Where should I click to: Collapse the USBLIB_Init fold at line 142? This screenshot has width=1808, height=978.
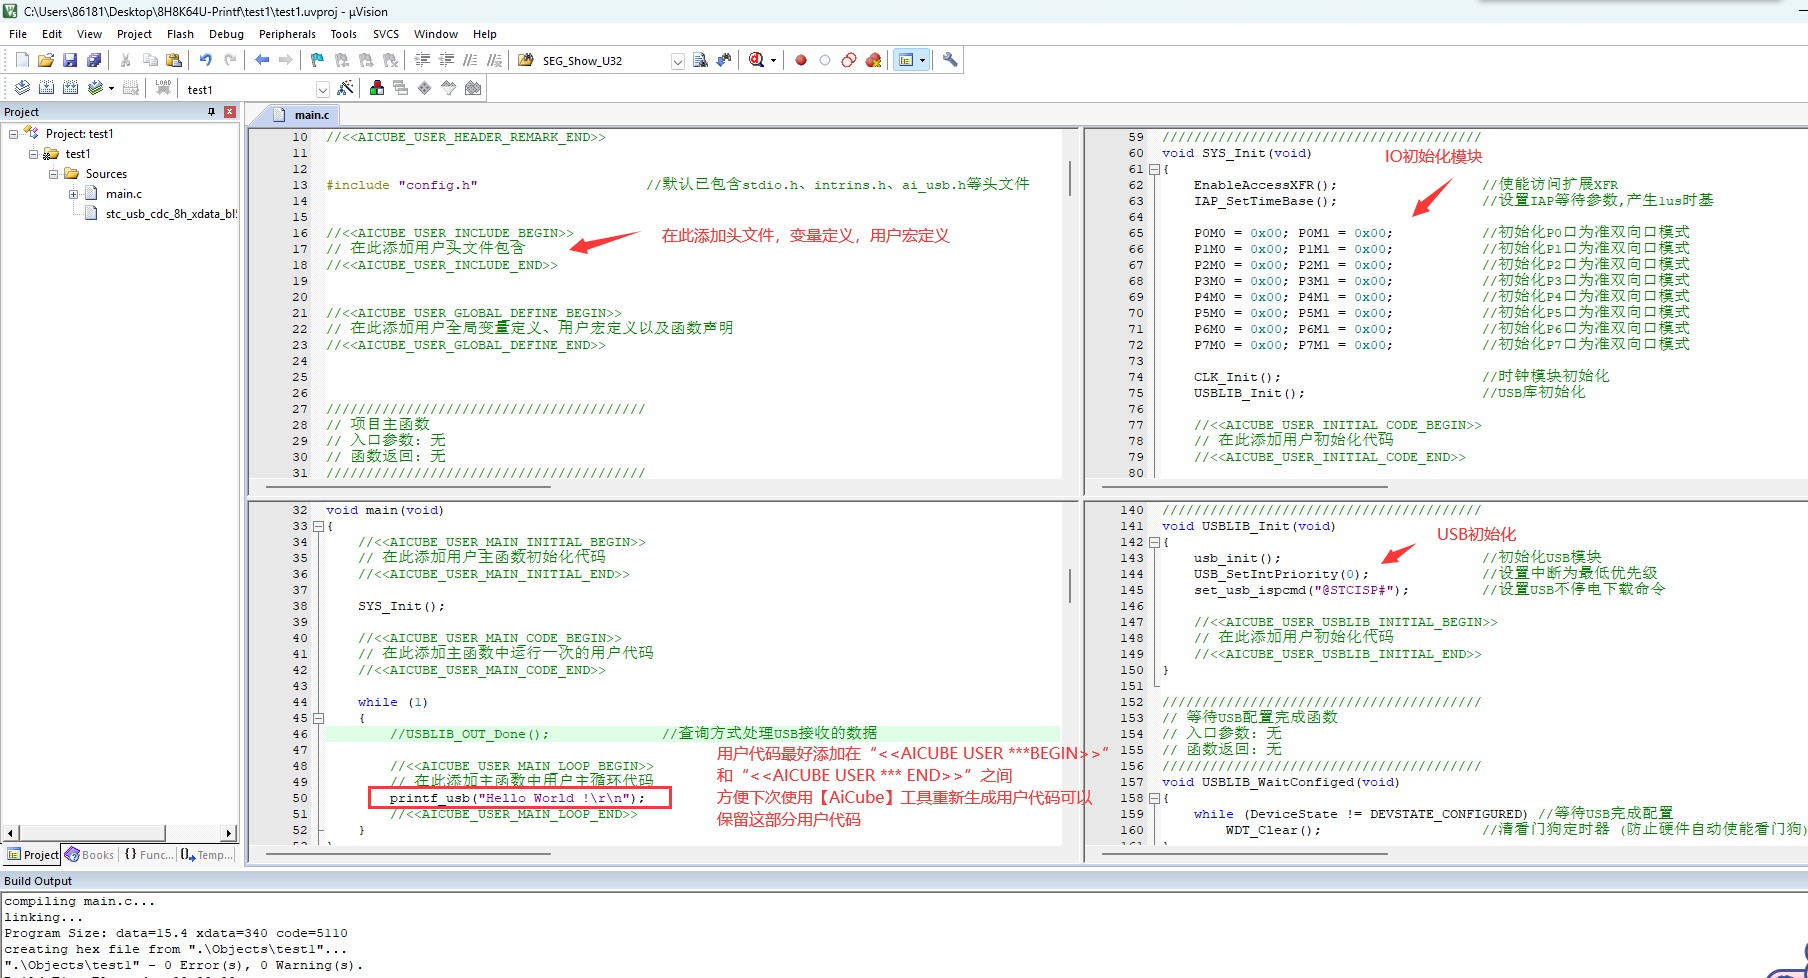(1154, 542)
